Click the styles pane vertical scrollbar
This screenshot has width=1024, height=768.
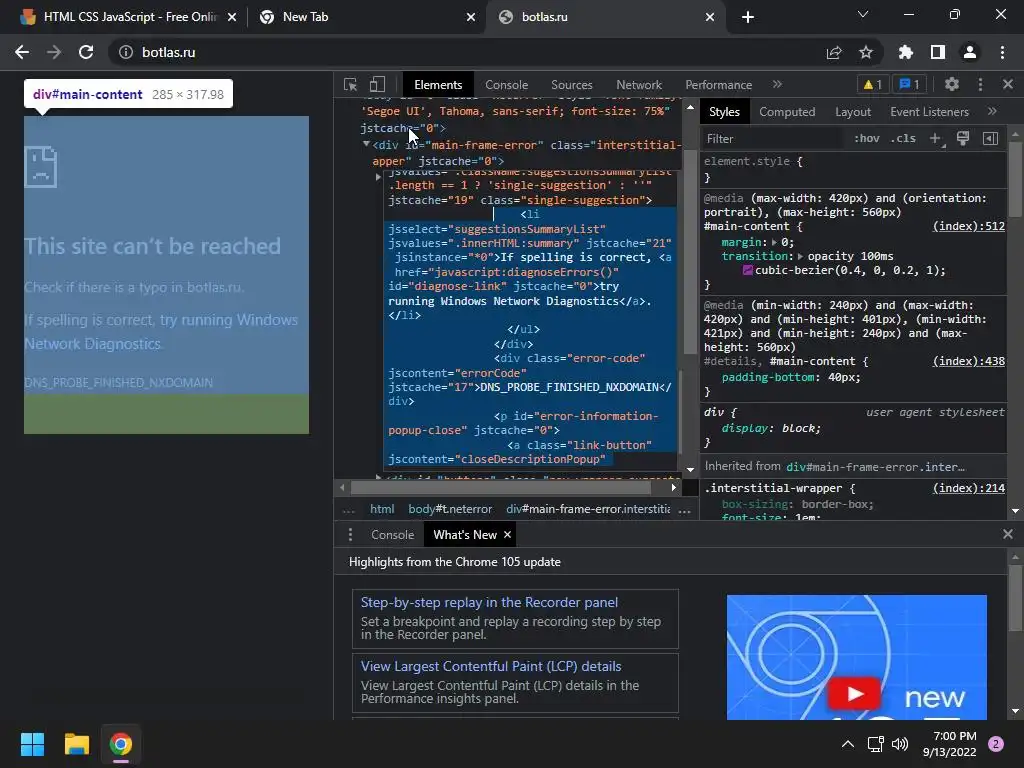(1015, 179)
